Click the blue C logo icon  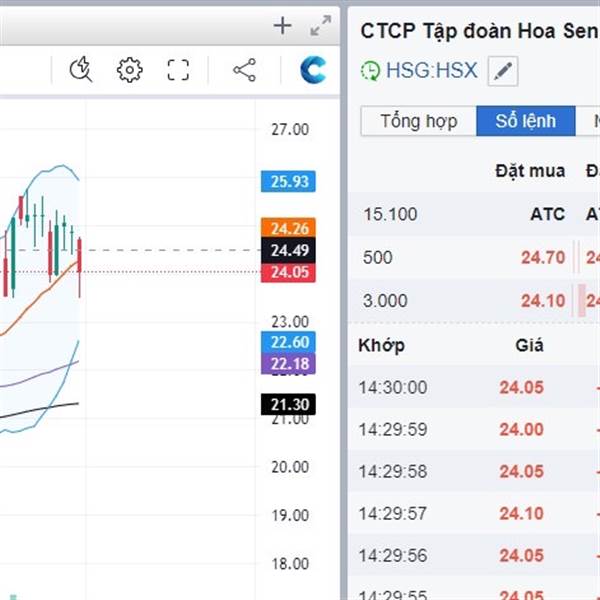pyautogui.click(x=313, y=70)
